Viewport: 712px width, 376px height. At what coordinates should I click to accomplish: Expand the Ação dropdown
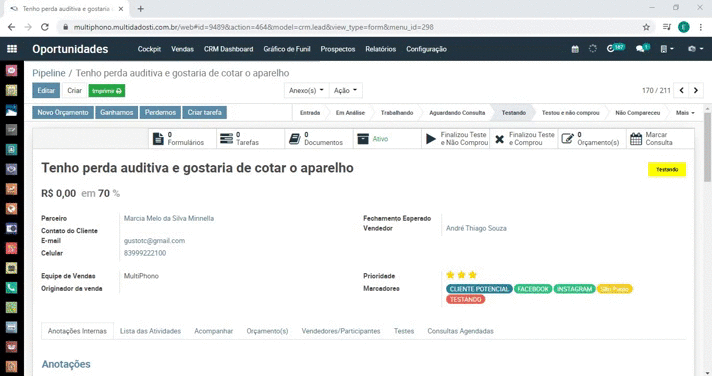[345, 90]
